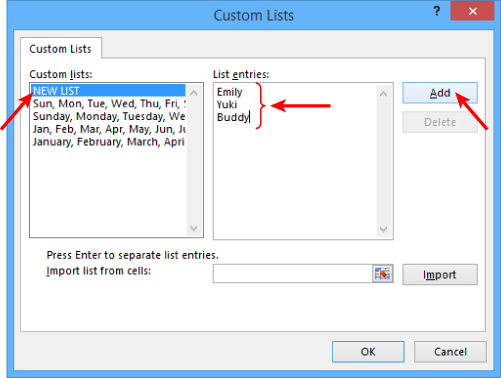Select the Sun, Mon, Tue list

(108, 104)
